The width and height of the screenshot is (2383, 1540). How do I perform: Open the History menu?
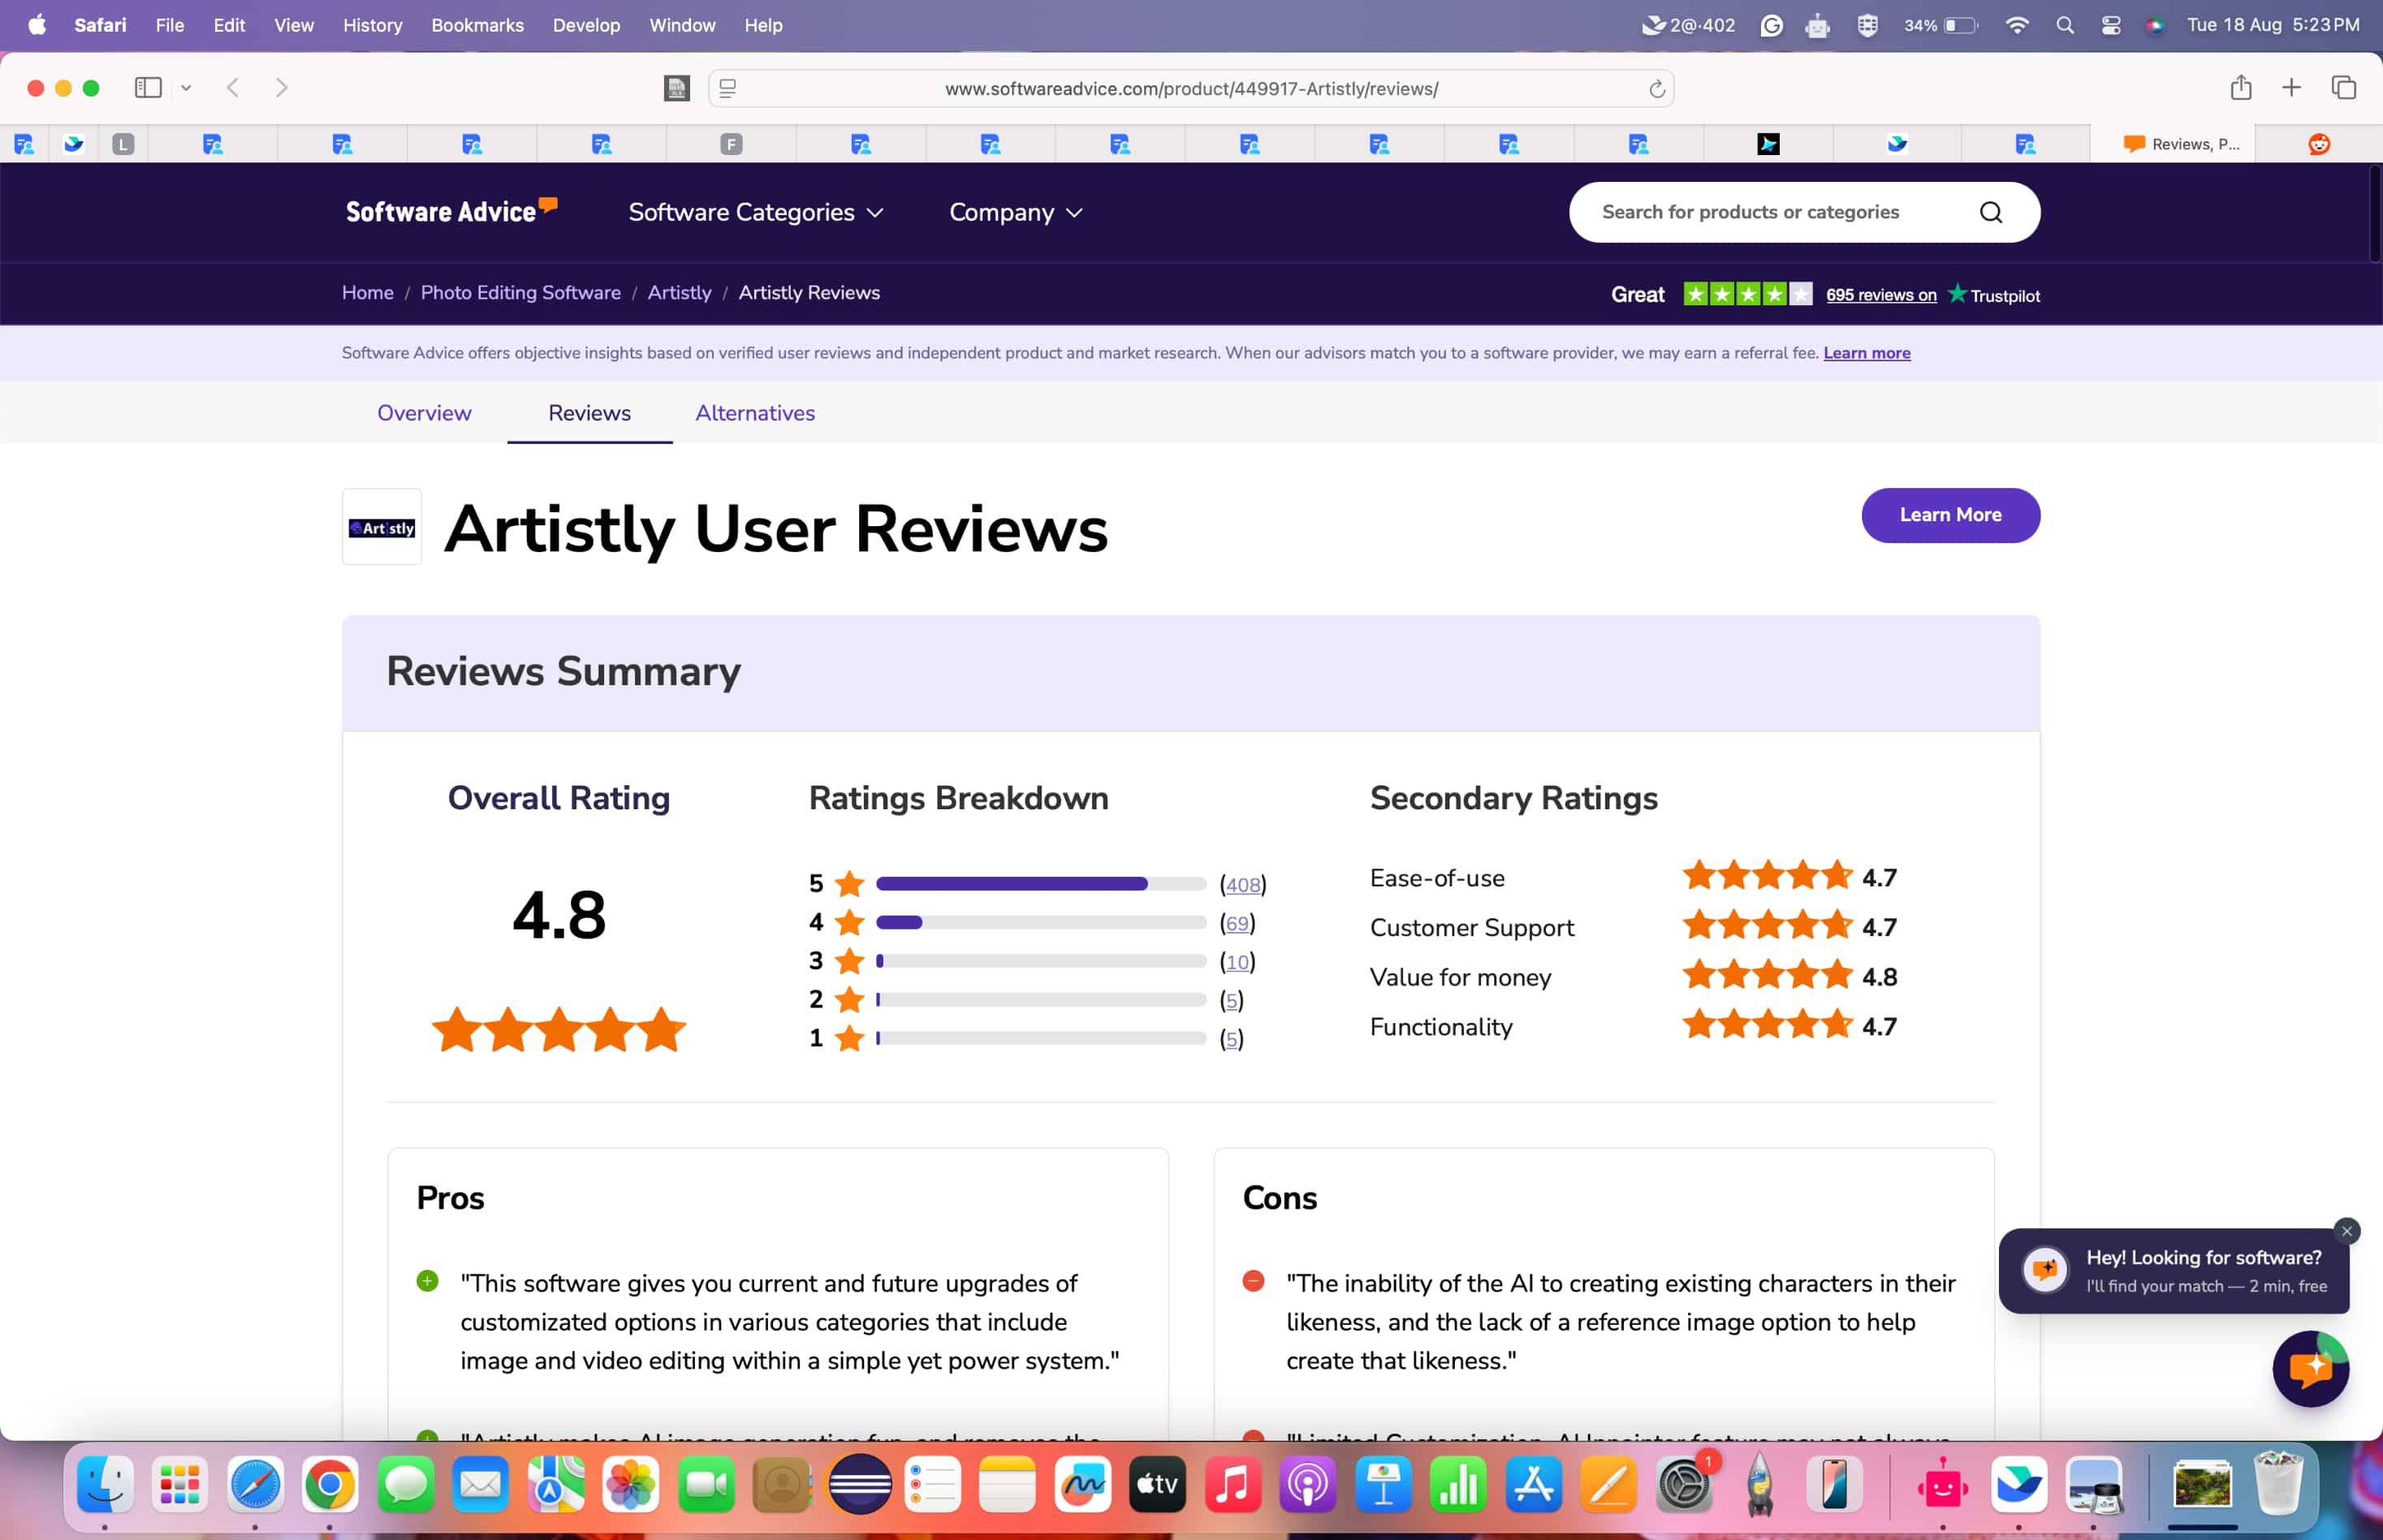(x=372, y=25)
